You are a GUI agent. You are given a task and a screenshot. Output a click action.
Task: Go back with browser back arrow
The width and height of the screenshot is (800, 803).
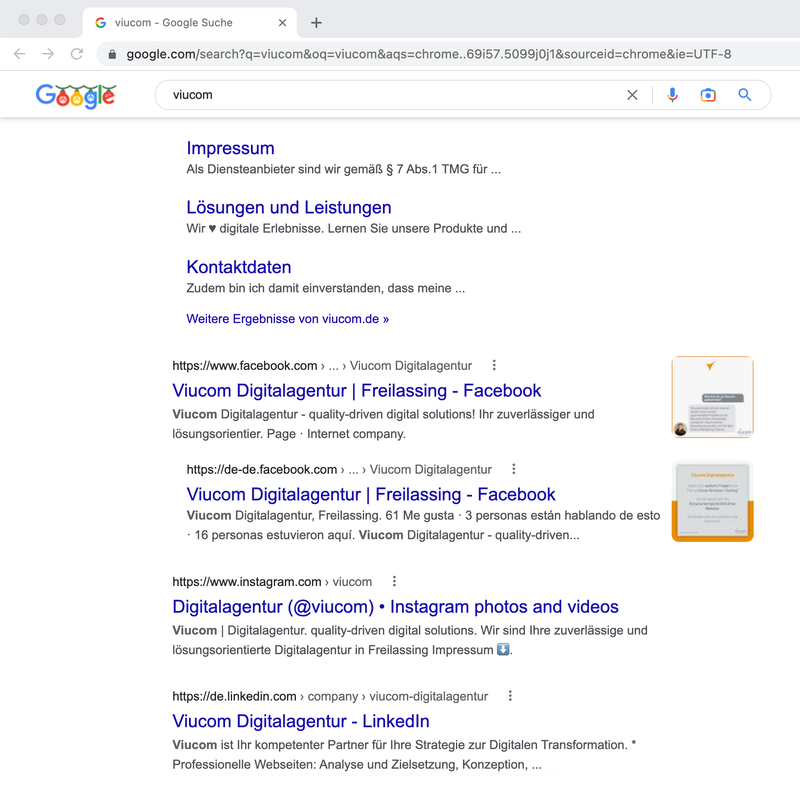[20, 54]
